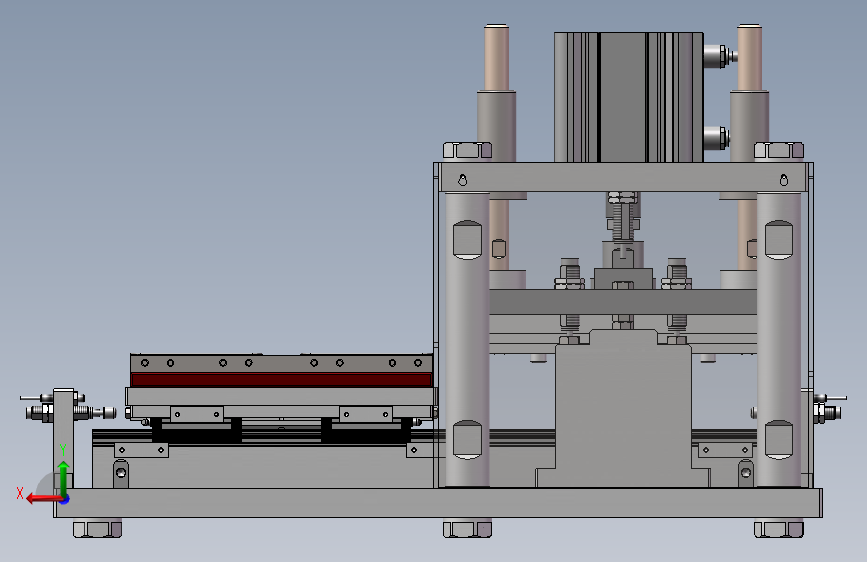
Task: Select the dark moving plate between the columns
Action: coord(623,302)
